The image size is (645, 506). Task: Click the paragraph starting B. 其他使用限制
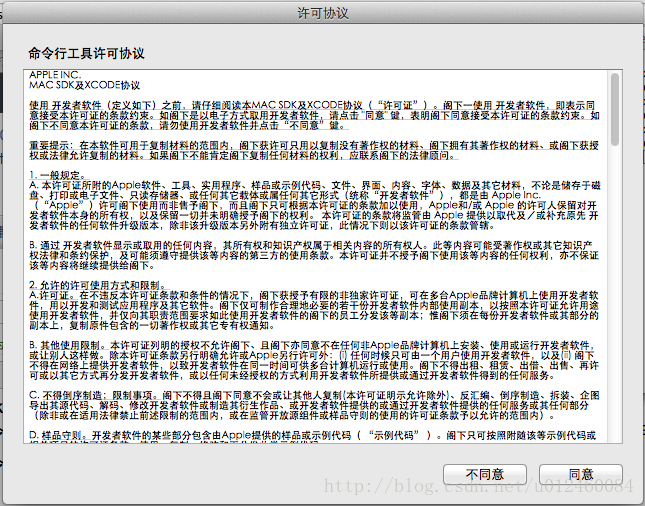click(x=314, y=360)
